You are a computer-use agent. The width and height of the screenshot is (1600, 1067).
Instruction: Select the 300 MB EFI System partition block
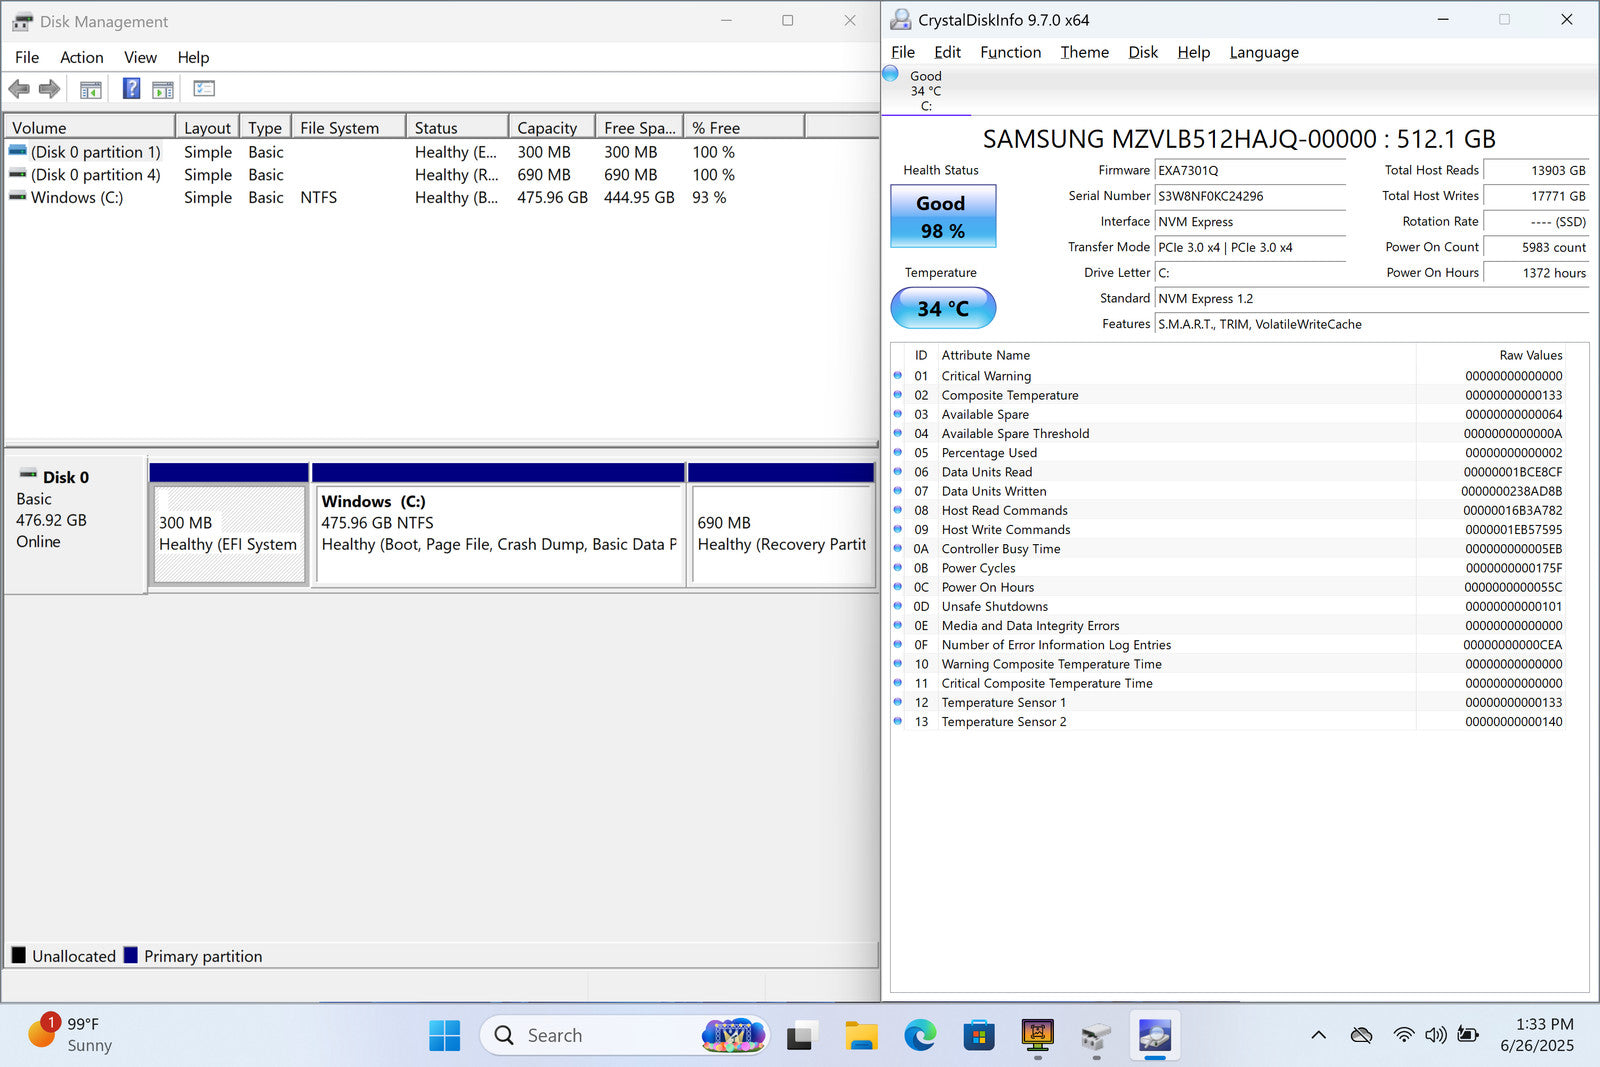point(229,533)
